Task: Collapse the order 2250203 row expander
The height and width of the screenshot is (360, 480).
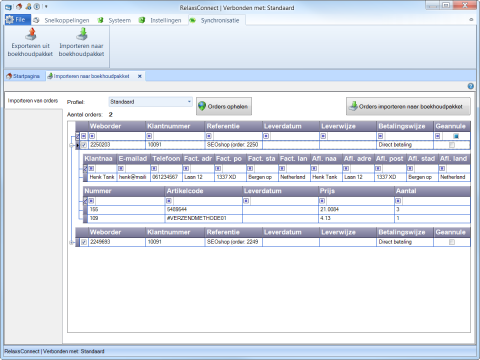Action: [x=71, y=145]
